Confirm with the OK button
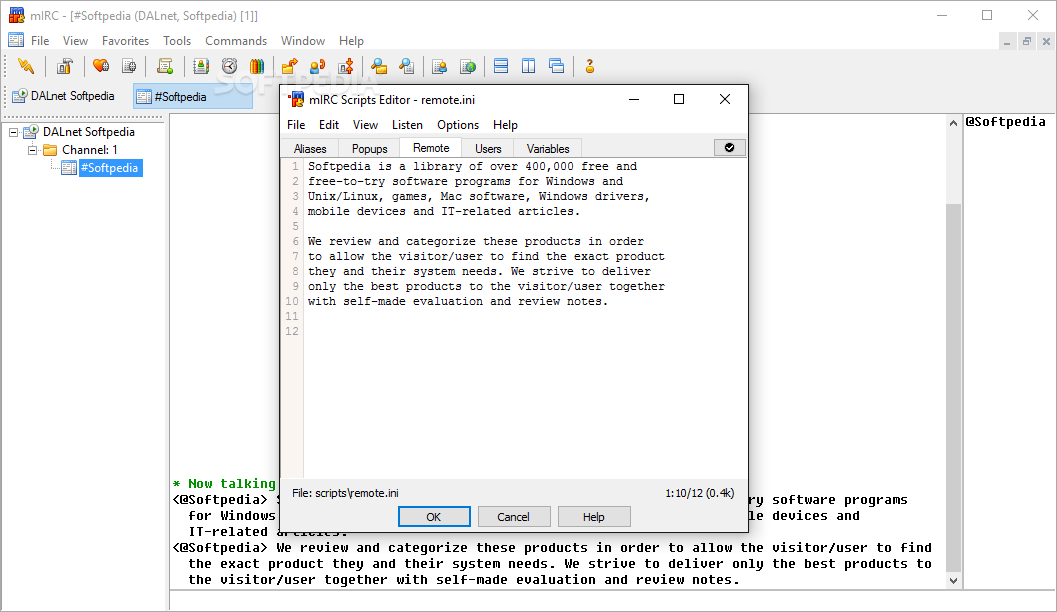1057x612 pixels. (x=434, y=517)
